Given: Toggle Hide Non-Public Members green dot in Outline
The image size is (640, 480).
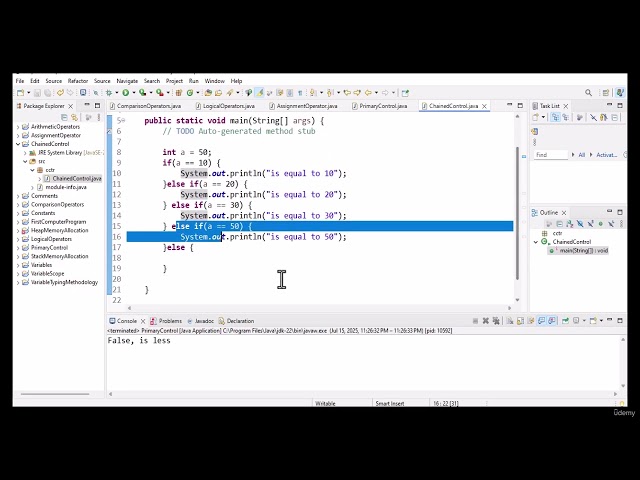Looking at the screenshot, I should [x=600, y=224].
